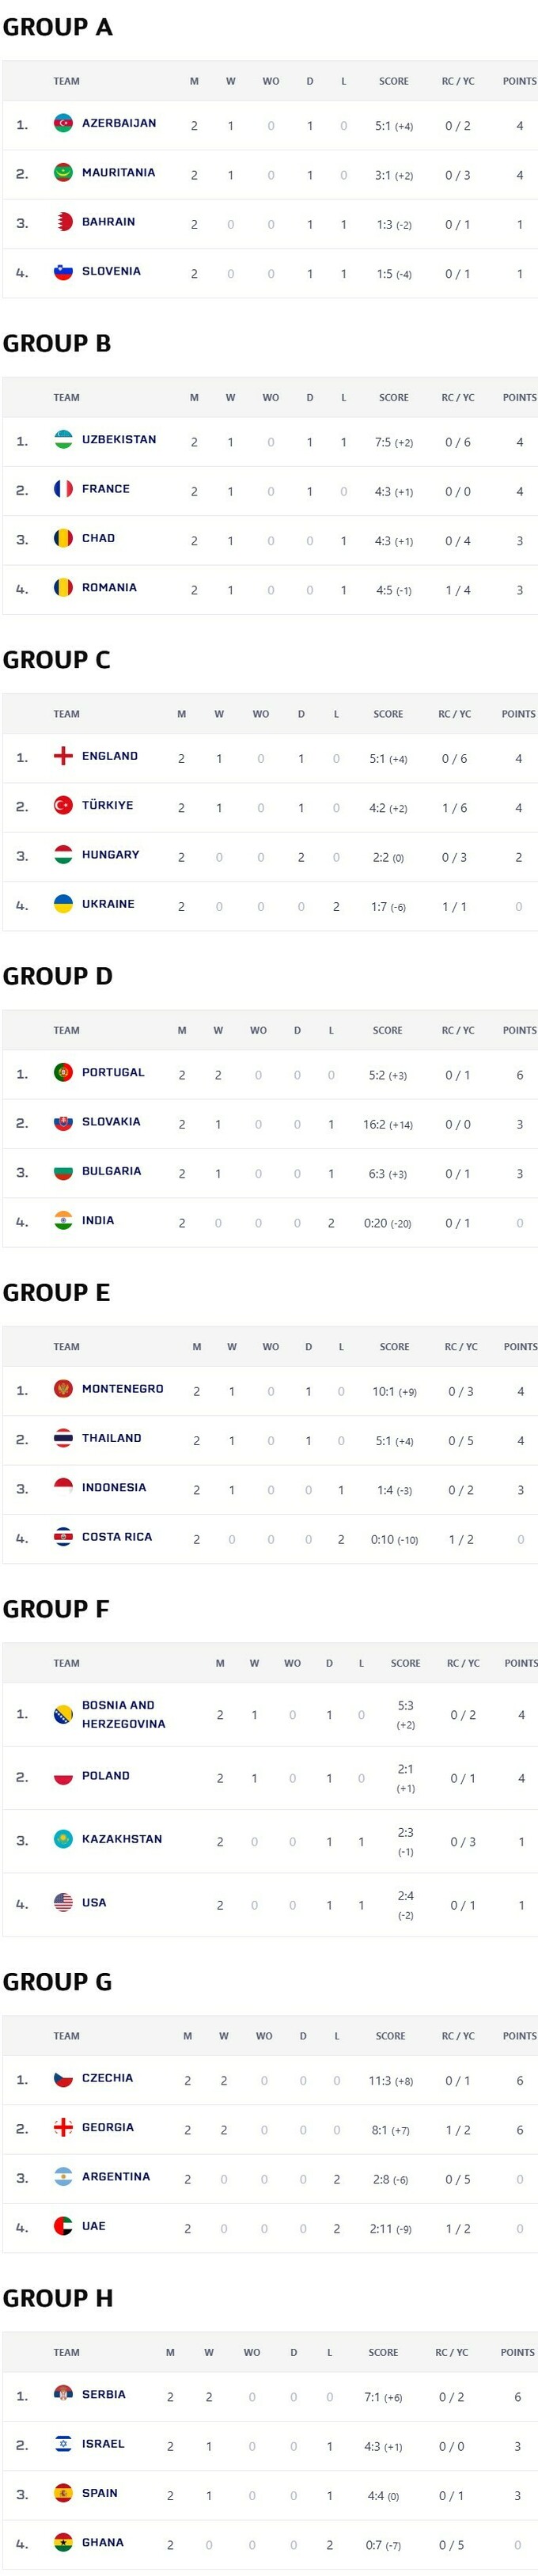This screenshot has width=538, height=2576.
Task: Click the Serbia flag icon
Action: pos(63,2394)
